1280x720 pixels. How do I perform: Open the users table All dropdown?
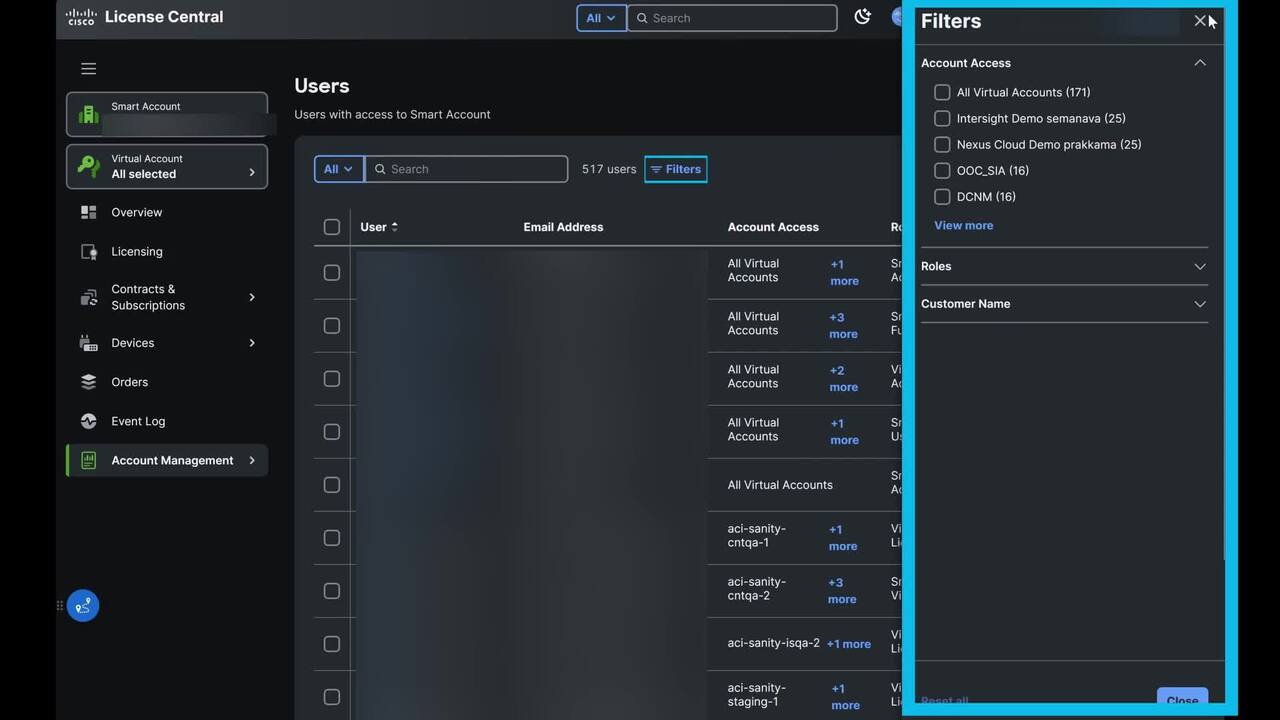(339, 169)
